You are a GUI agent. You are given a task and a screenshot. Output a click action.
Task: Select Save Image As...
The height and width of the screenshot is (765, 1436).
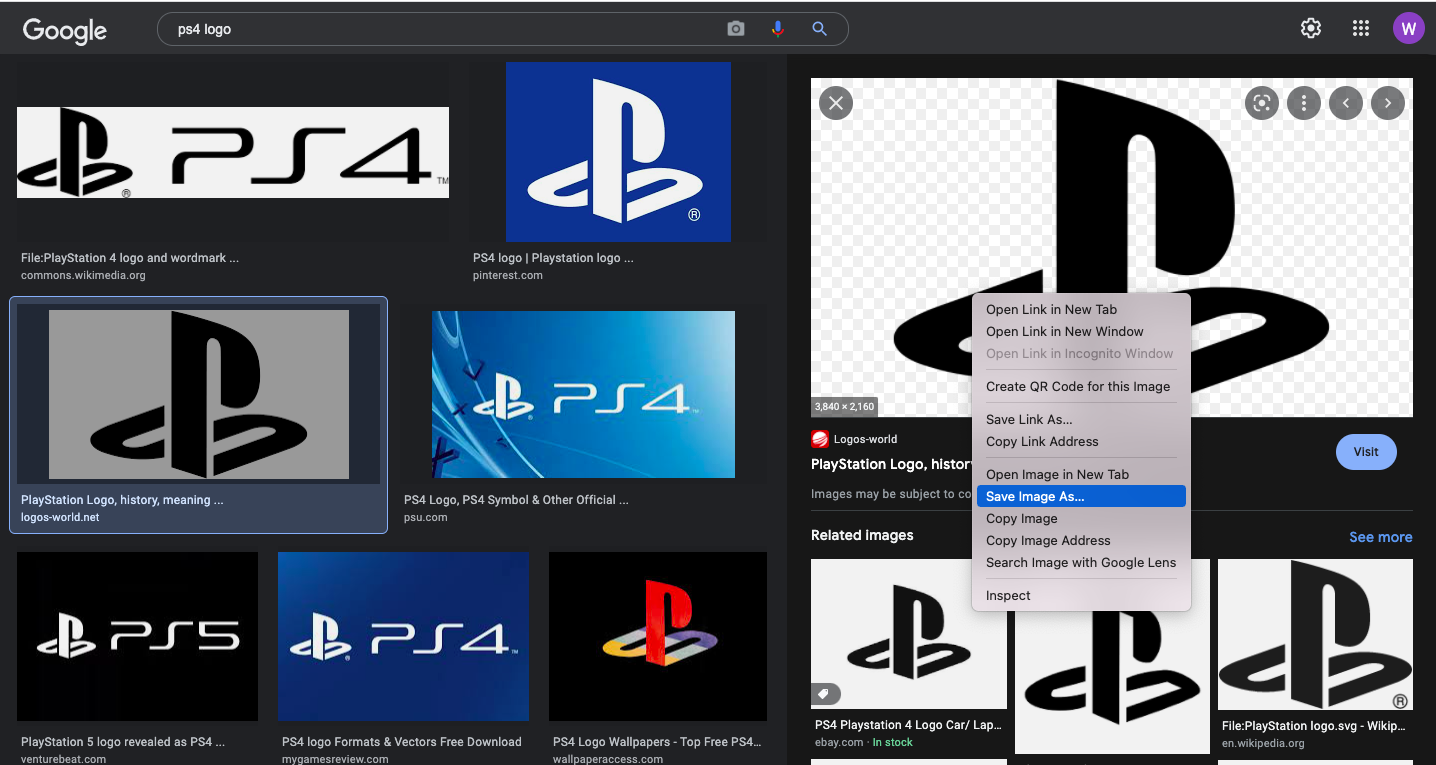click(x=1081, y=497)
